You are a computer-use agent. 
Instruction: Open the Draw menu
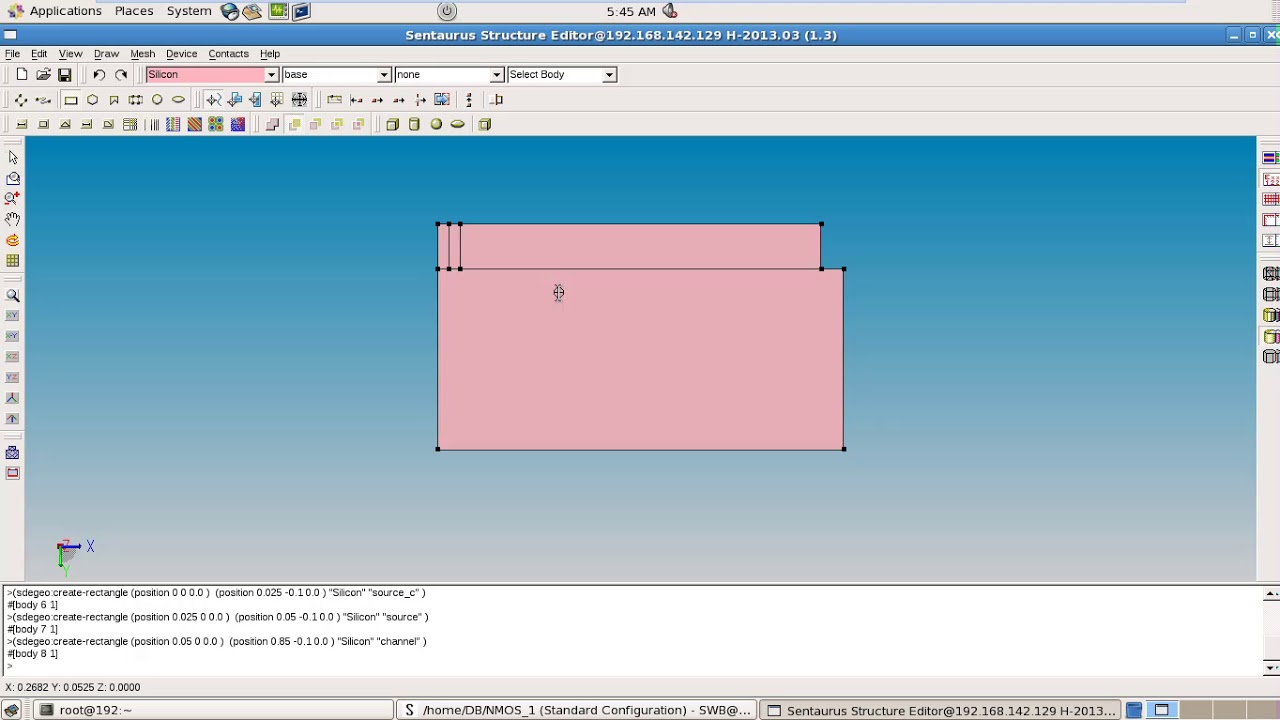(106, 54)
